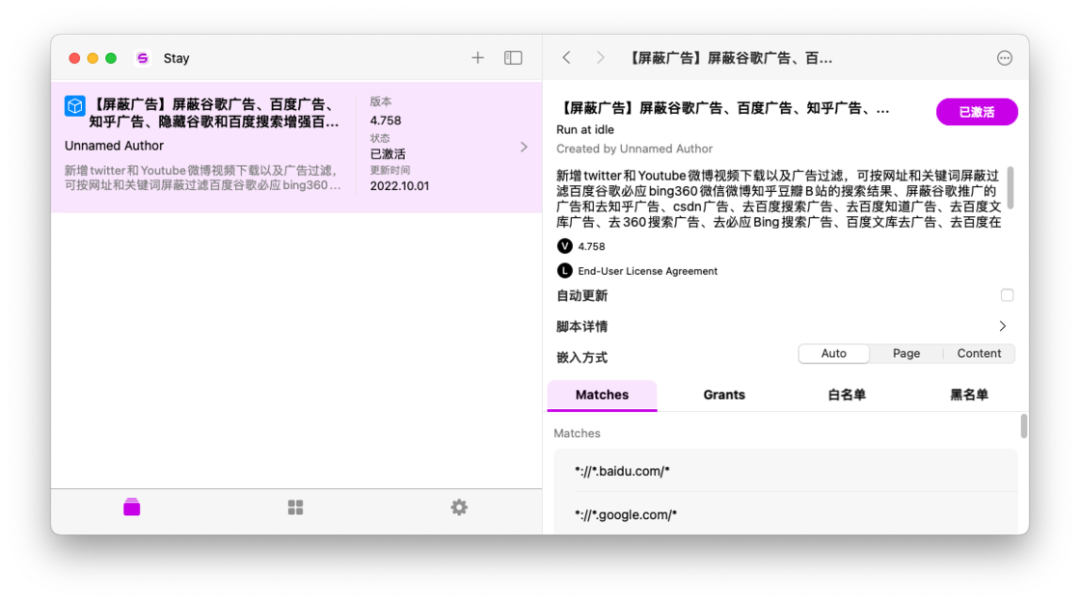Click the script title in list row
The width and height of the screenshot is (1080, 602).
pos(214,113)
